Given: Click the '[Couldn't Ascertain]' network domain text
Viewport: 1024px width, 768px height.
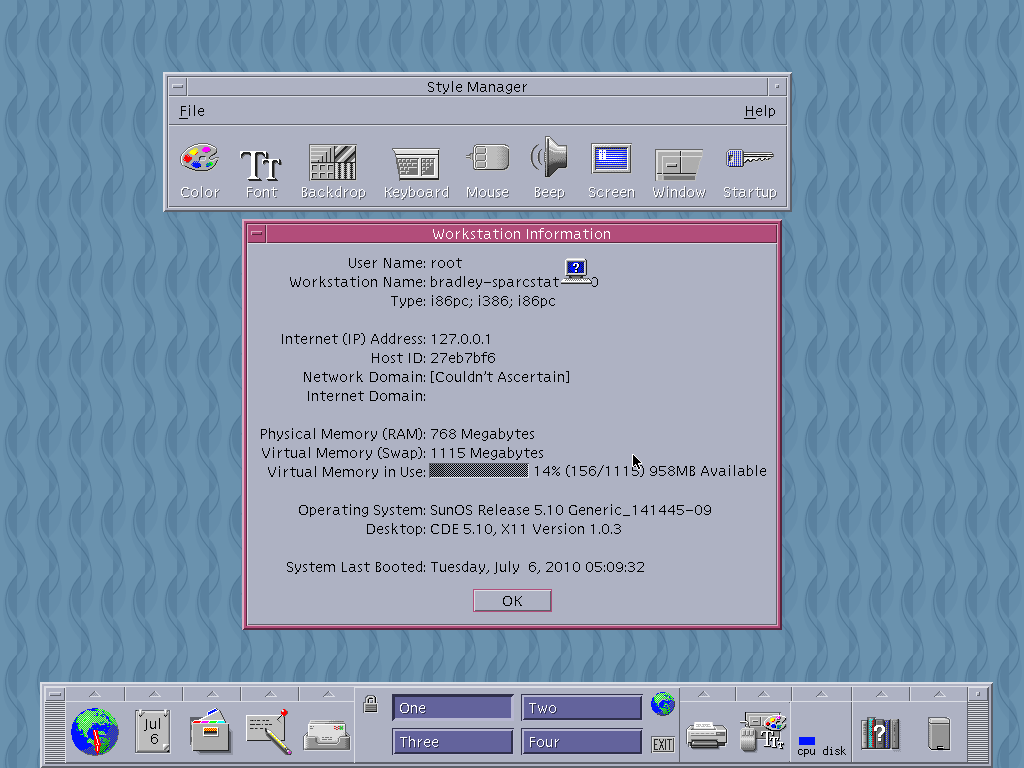Looking at the screenshot, I should point(500,377).
